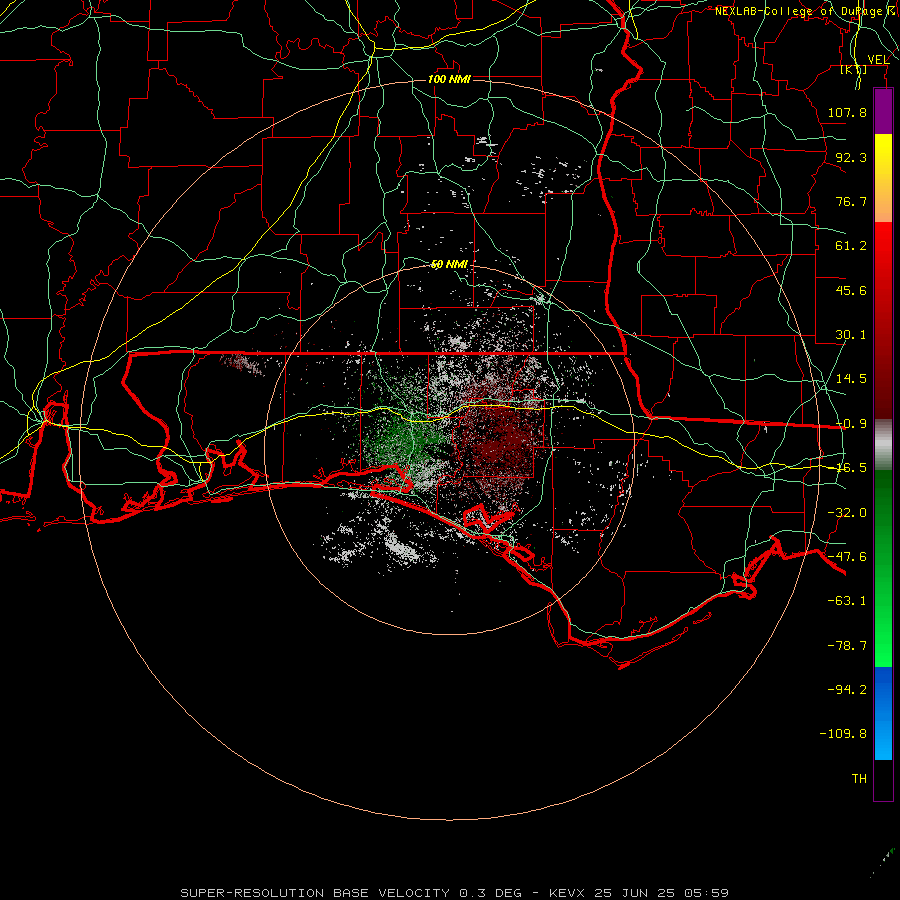The height and width of the screenshot is (900, 900).
Task: Click the 14.5 legend value
Action: [x=851, y=379]
